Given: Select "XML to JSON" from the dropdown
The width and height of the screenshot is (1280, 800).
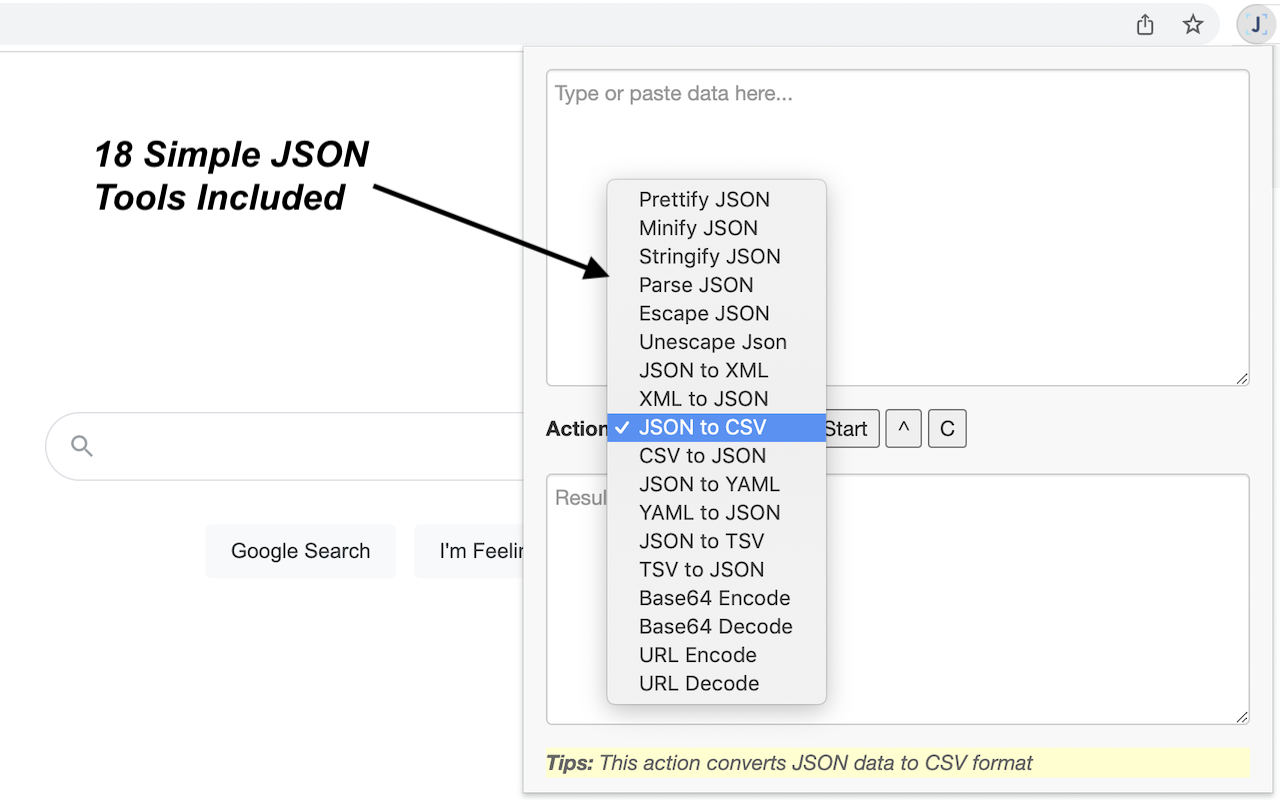Looking at the screenshot, I should [703, 398].
